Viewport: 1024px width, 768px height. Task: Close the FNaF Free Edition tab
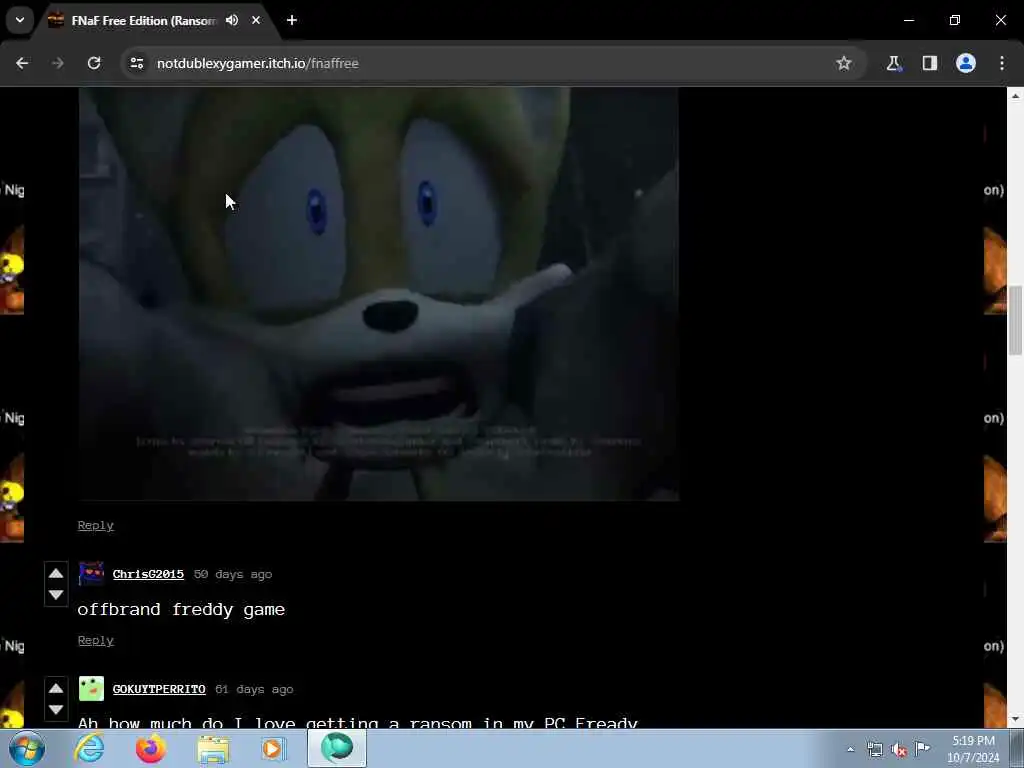256,20
